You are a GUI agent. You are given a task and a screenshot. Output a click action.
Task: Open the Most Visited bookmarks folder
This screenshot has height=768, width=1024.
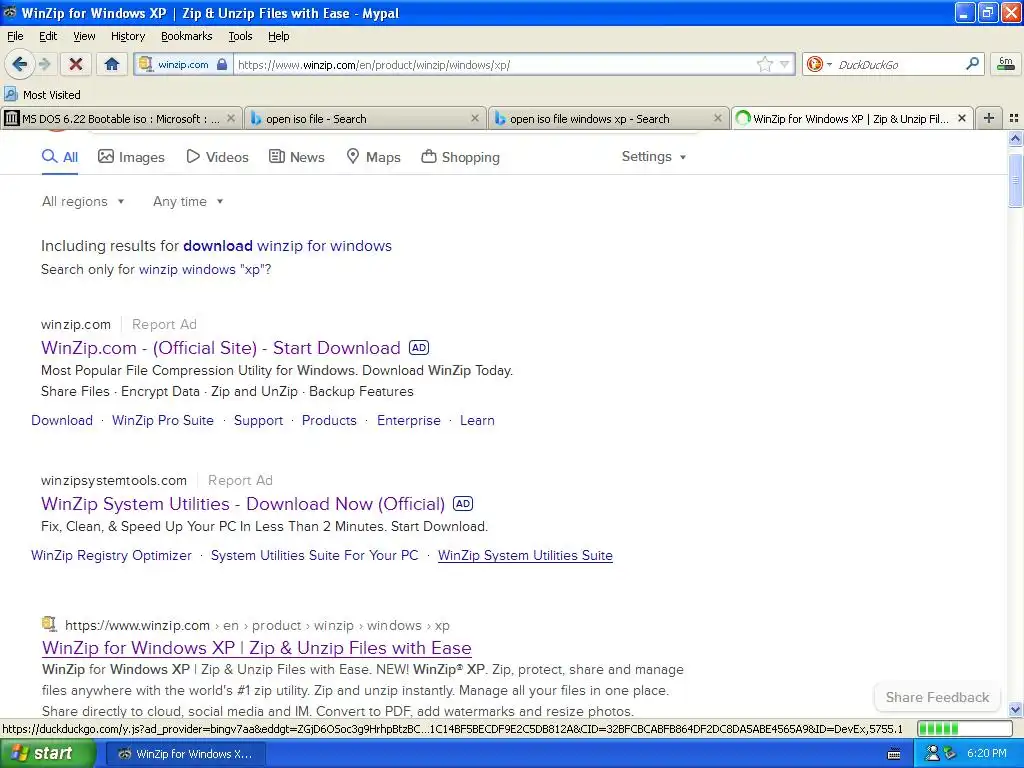42,95
